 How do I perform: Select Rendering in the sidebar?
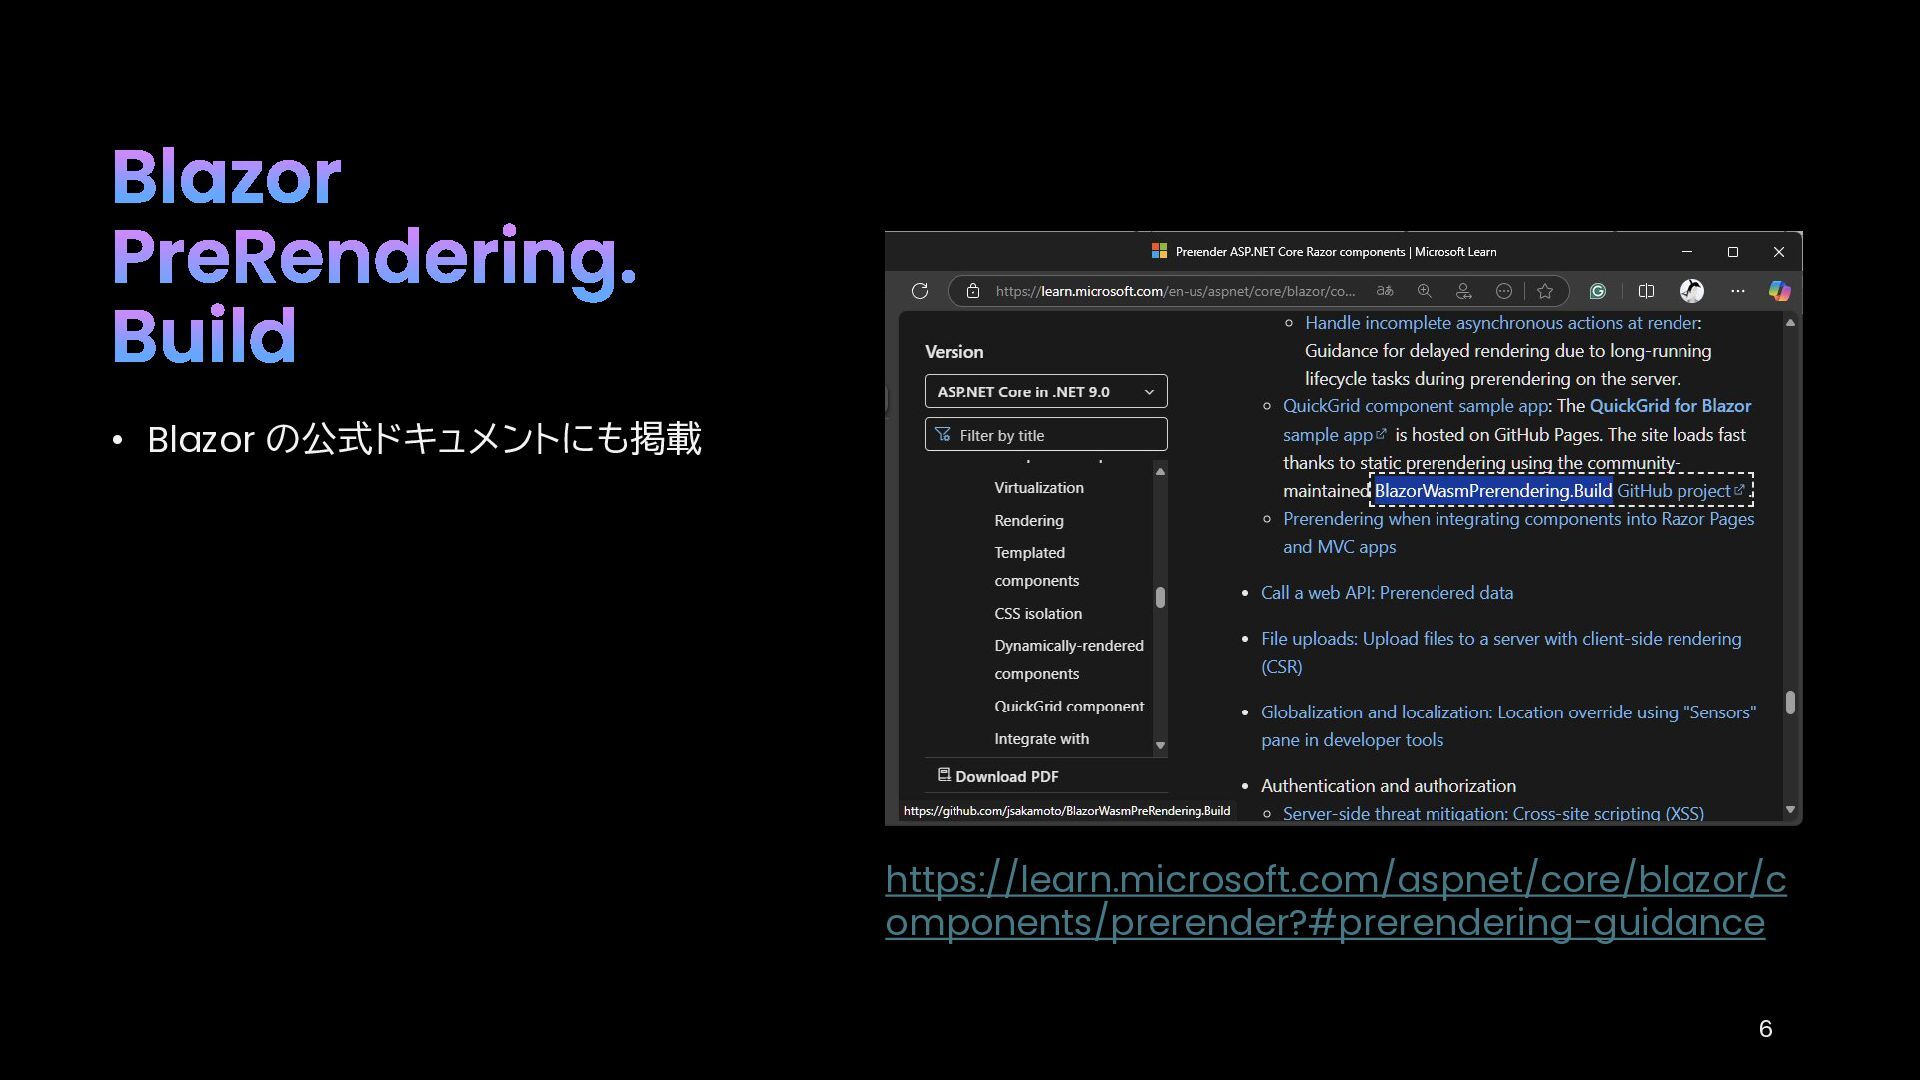1029,521
